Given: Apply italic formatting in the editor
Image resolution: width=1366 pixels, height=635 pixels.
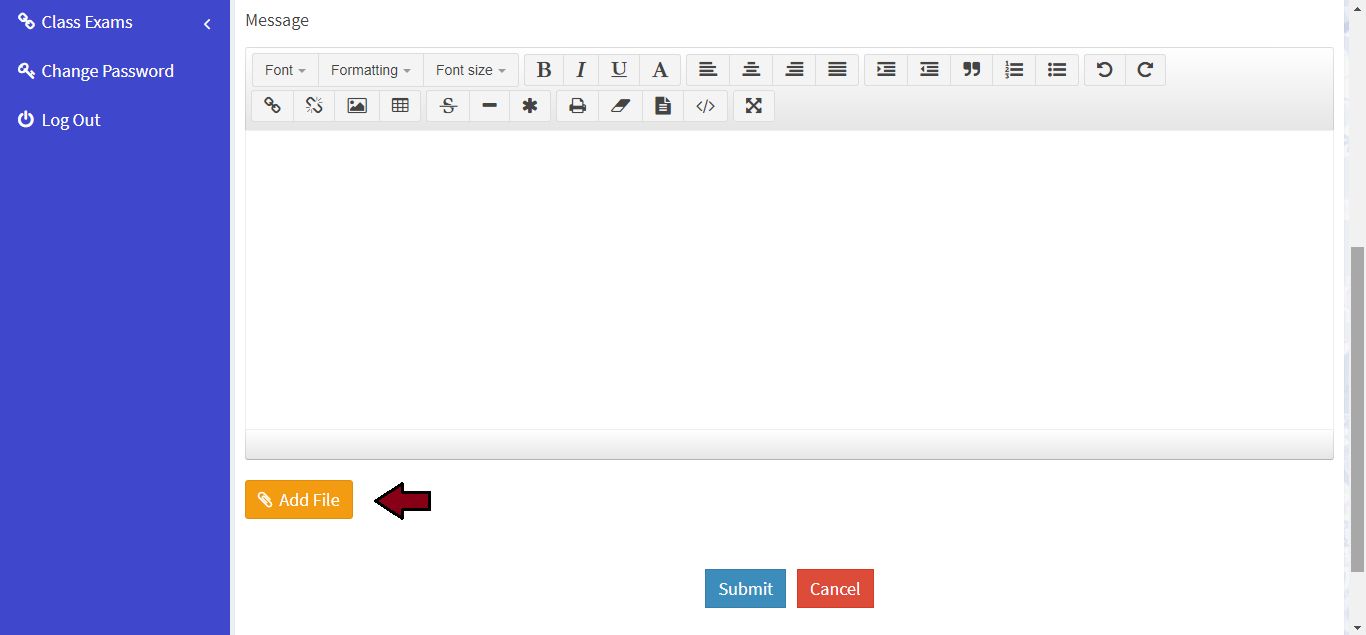Looking at the screenshot, I should tap(581, 70).
